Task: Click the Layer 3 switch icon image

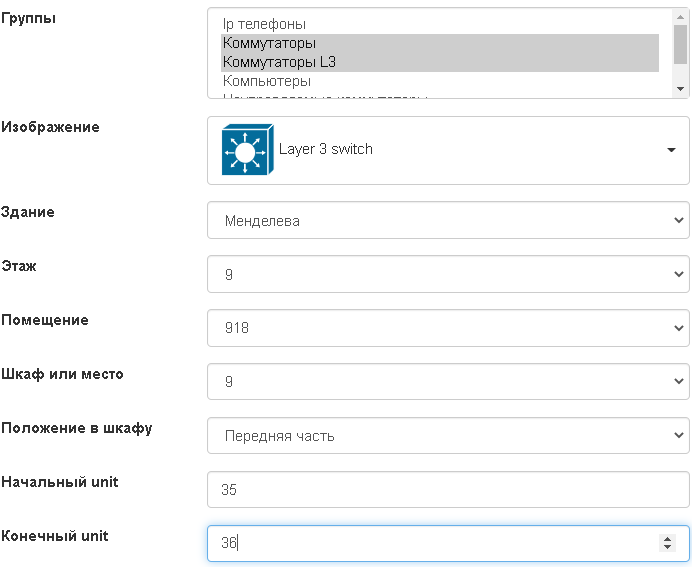Action: pos(247,150)
